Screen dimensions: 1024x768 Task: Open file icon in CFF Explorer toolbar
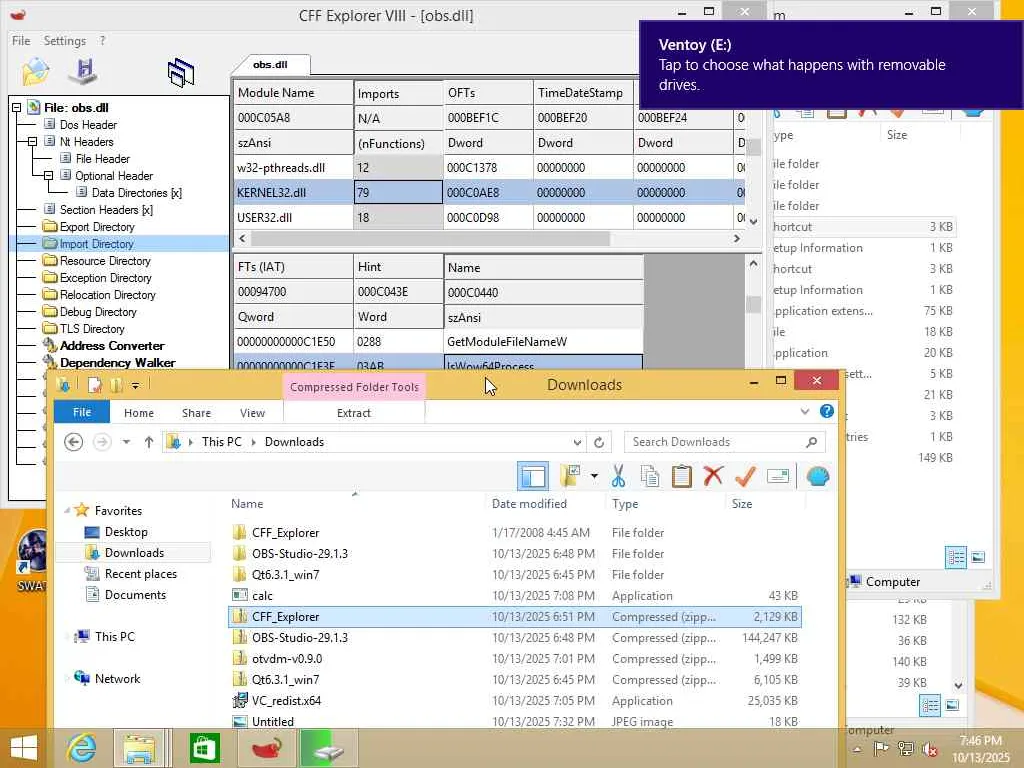tap(35, 72)
